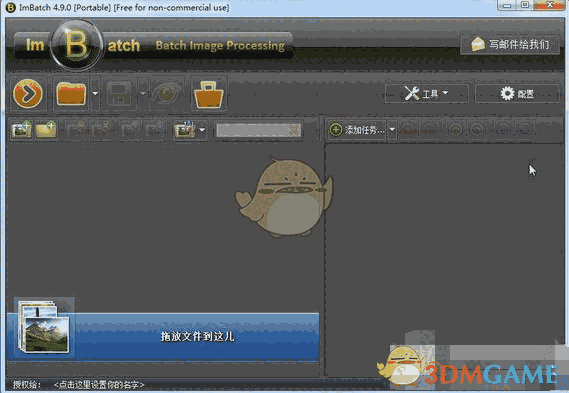Screen dimensions: 569x393
Task: Expand dropdown arrow beside the save disk icon
Action: click(x=143, y=94)
